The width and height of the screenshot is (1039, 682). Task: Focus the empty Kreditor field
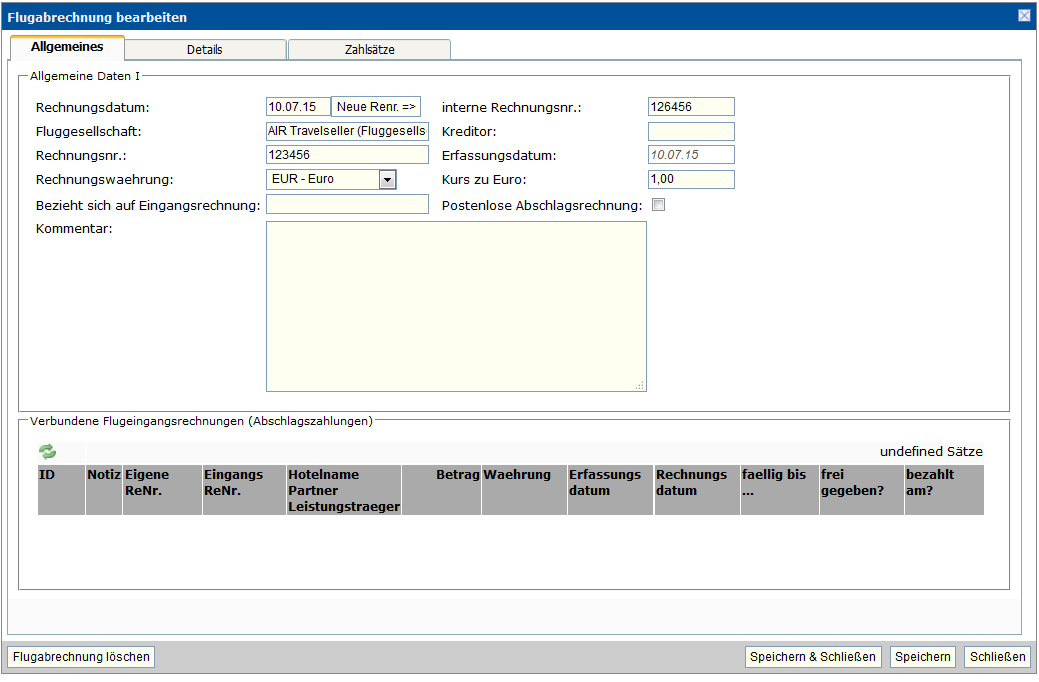[691, 131]
